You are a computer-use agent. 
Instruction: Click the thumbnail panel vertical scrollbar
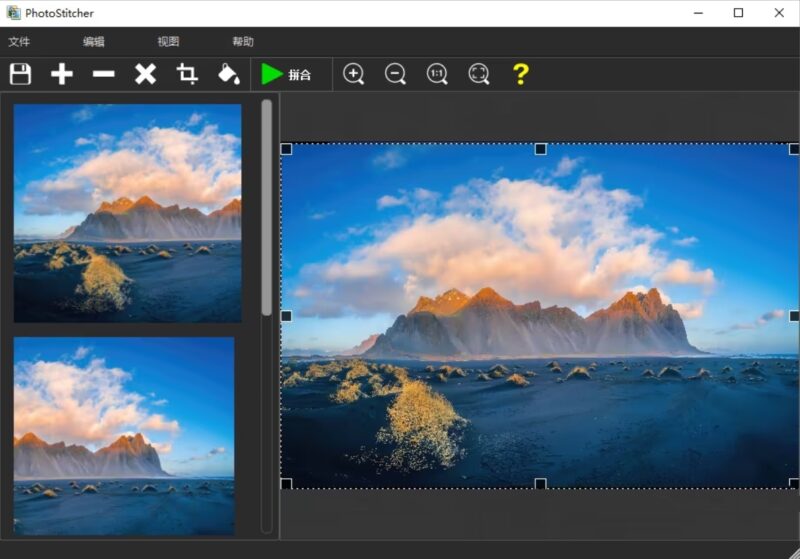266,207
